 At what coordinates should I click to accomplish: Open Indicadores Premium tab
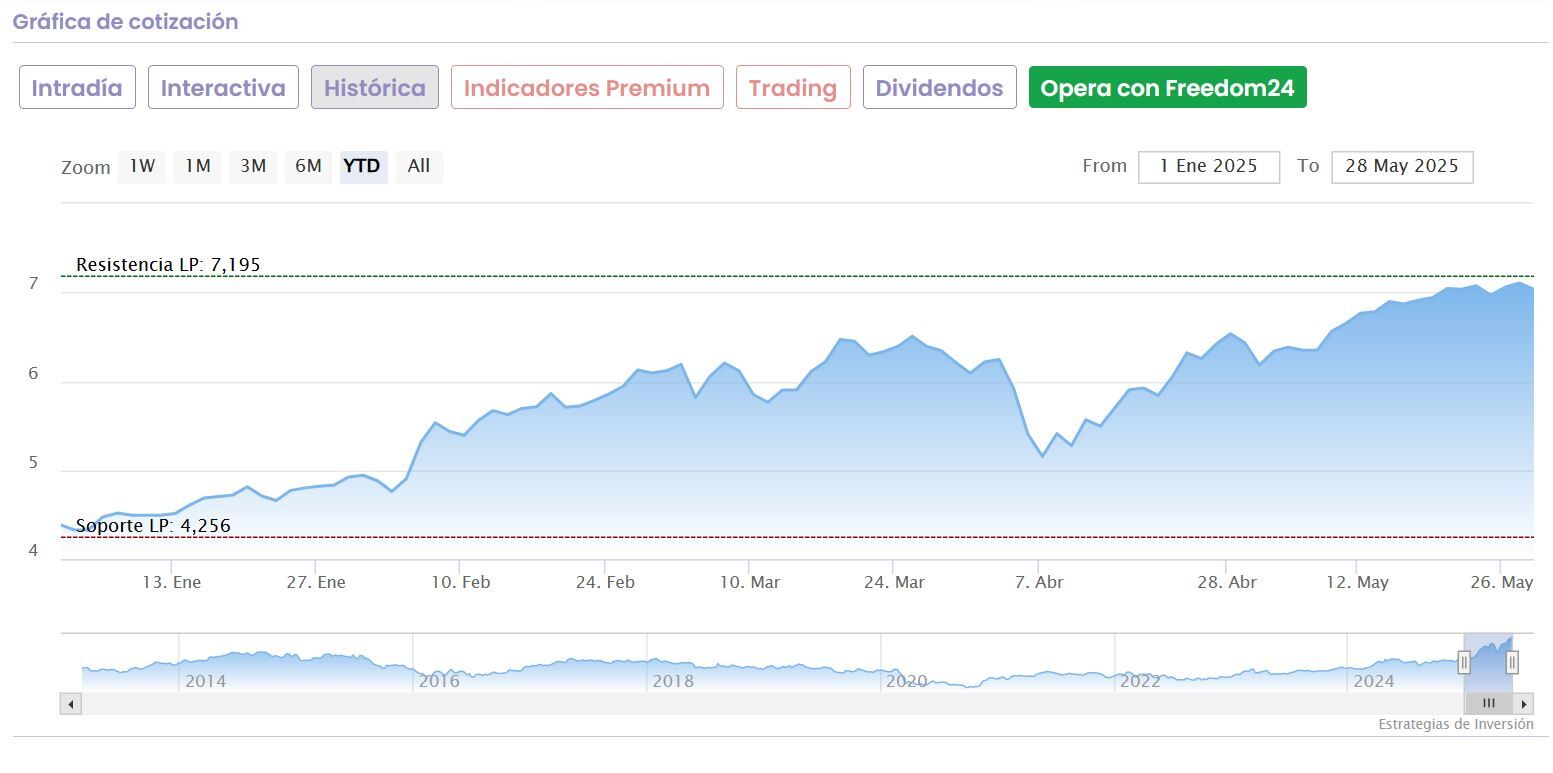(x=587, y=88)
